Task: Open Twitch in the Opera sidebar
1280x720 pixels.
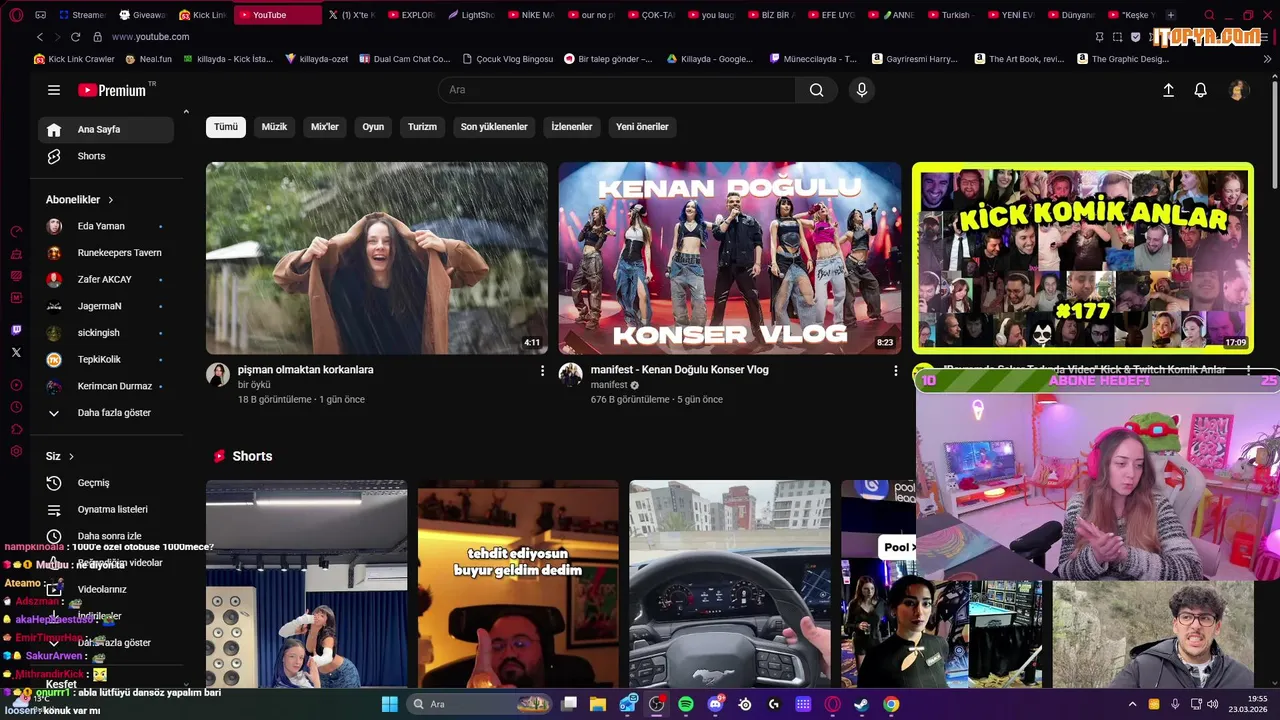Action: [x=16, y=331]
